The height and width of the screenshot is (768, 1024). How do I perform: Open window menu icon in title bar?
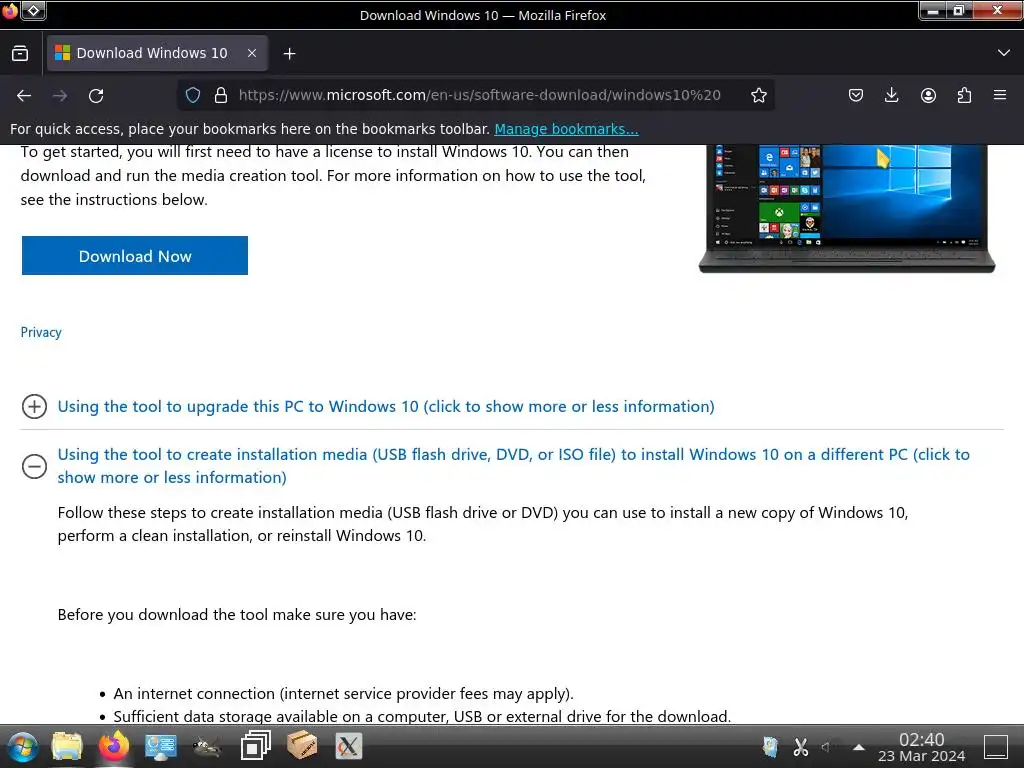click(x=10, y=10)
